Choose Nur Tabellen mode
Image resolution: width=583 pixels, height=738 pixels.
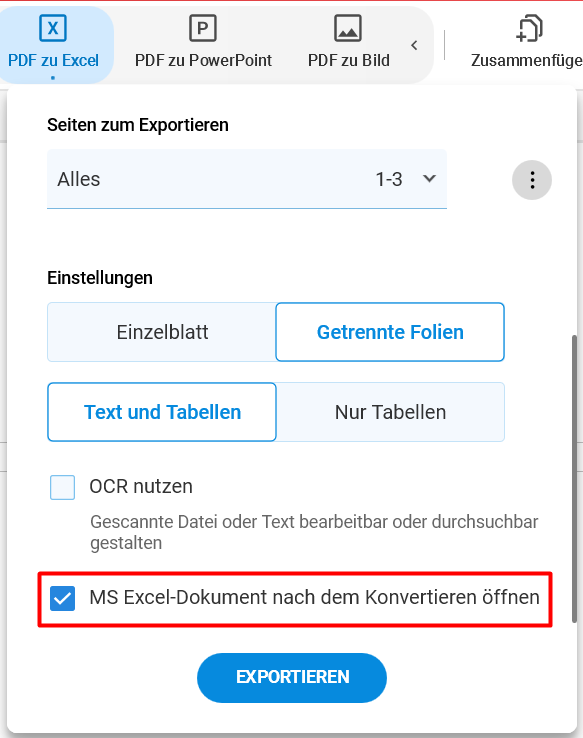[390, 412]
